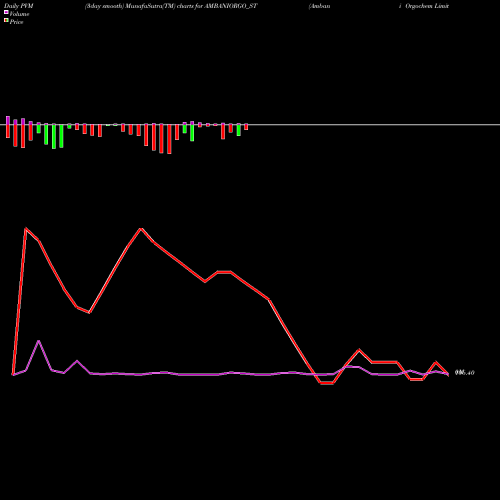Click the Price legend label
The height and width of the screenshot is (500, 500).
(x=16, y=22)
